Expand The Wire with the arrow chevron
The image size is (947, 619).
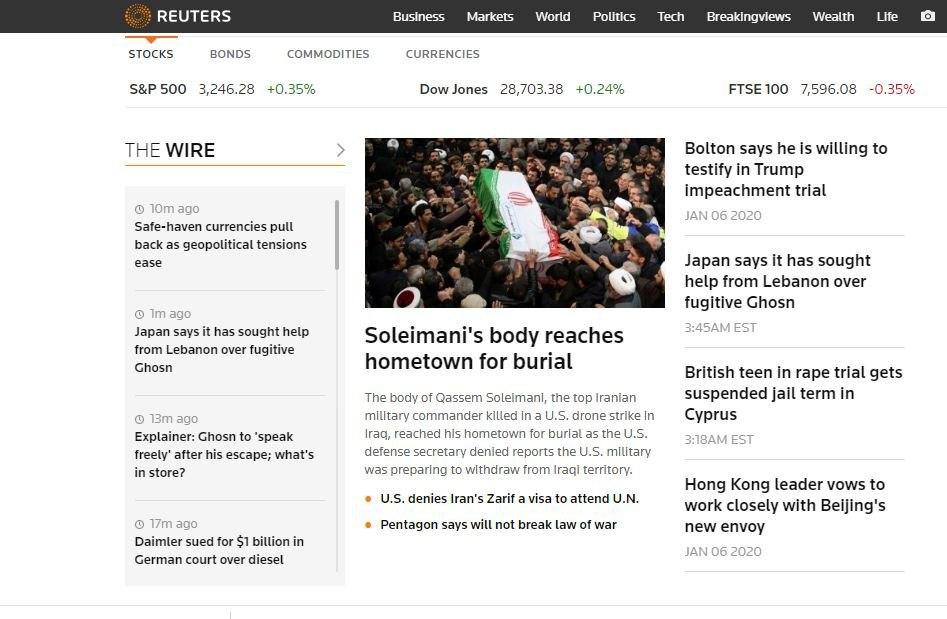341,150
